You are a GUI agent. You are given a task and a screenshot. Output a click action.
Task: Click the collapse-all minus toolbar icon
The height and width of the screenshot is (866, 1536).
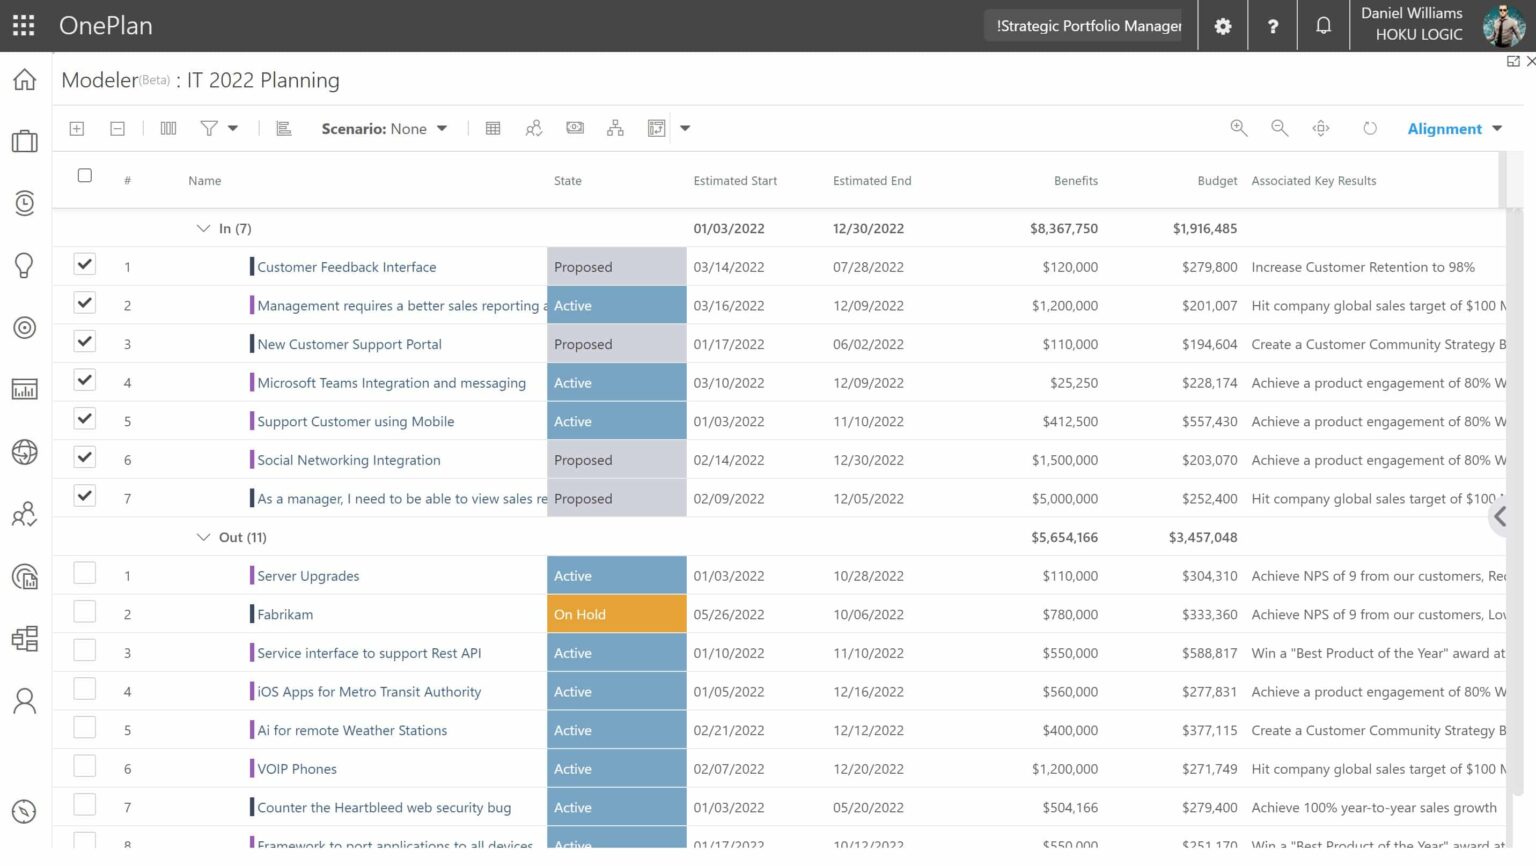click(x=117, y=128)
